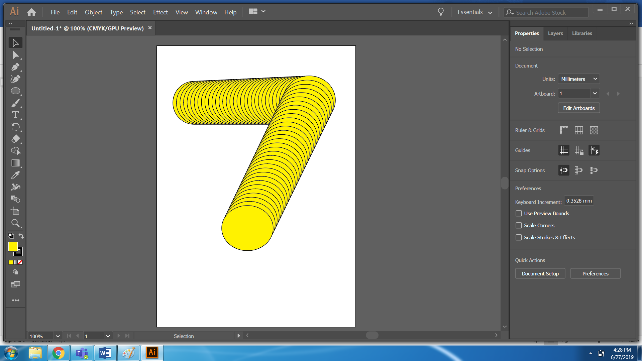Open the File menu
The width and height of the screenshot is (642, 361).
(55, 12)
